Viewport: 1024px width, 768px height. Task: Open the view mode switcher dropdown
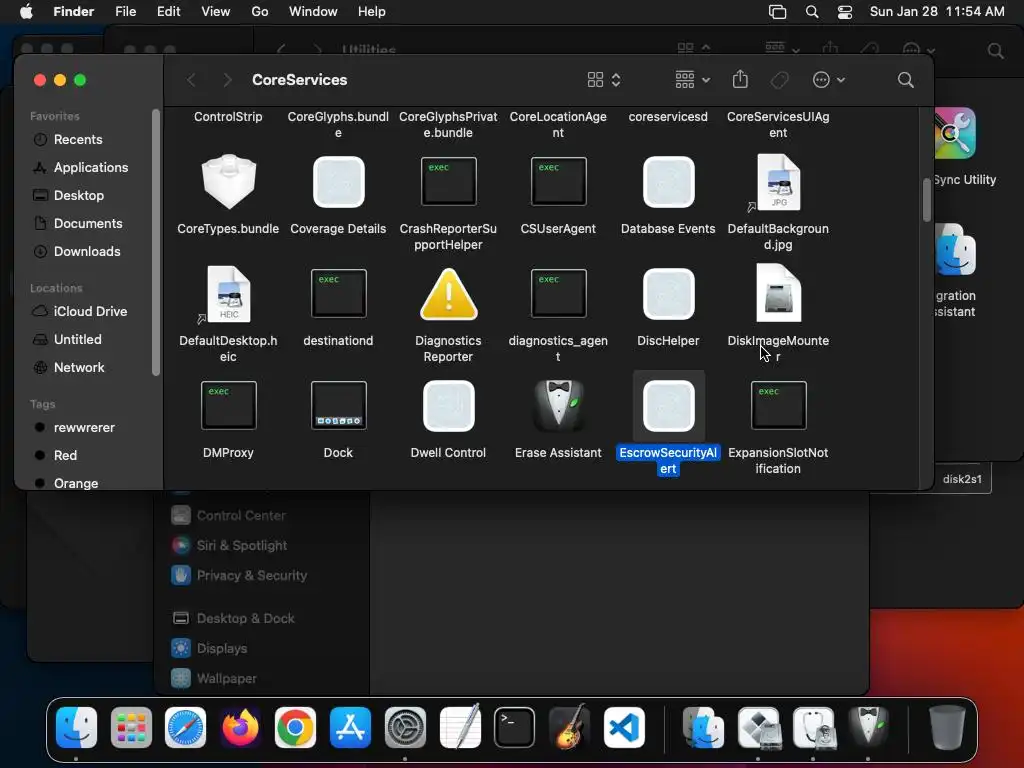603,80
